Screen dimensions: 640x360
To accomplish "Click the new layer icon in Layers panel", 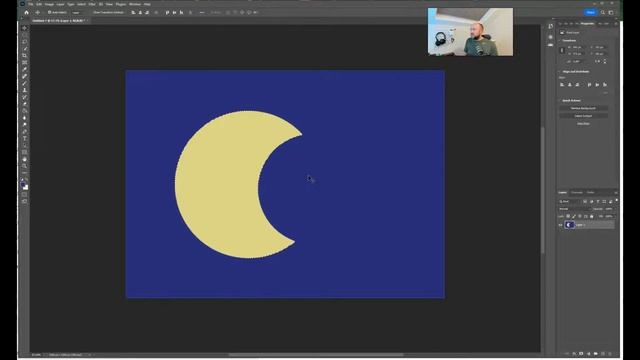I will (603, 353).
